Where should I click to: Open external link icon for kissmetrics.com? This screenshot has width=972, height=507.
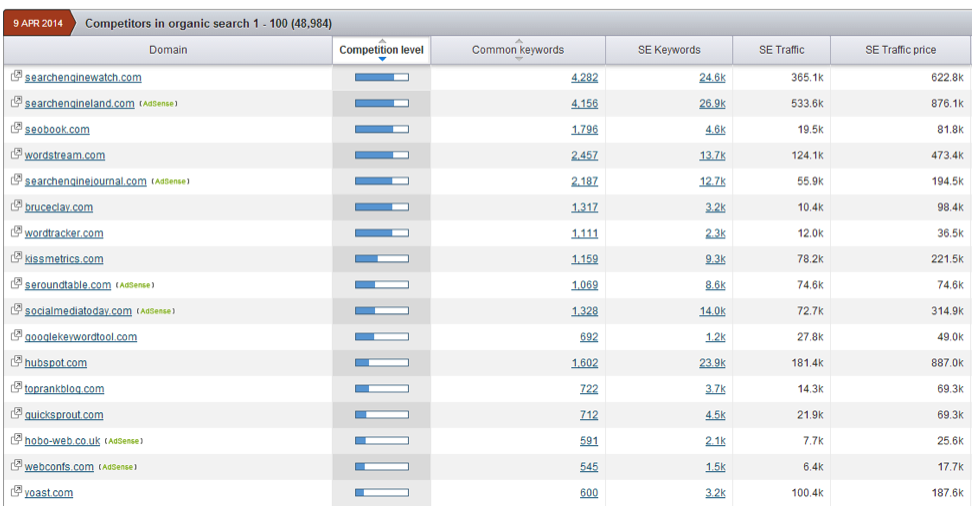[16, 258]
